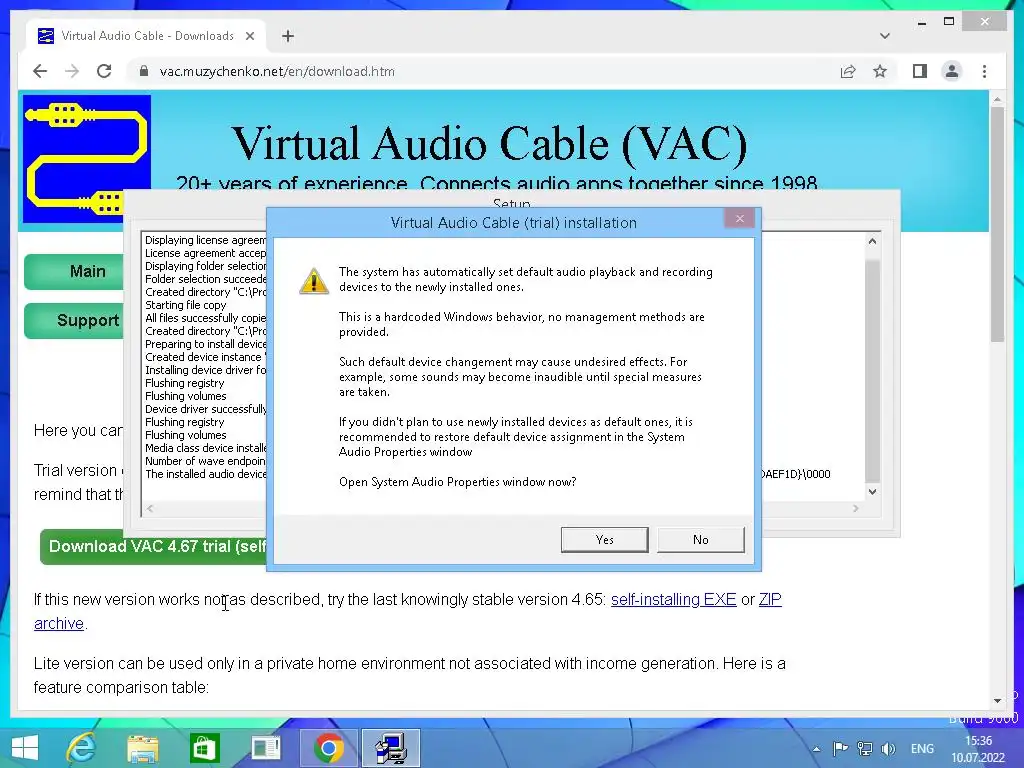Click No in the VAC installation dialog

(x=700, y=539)
